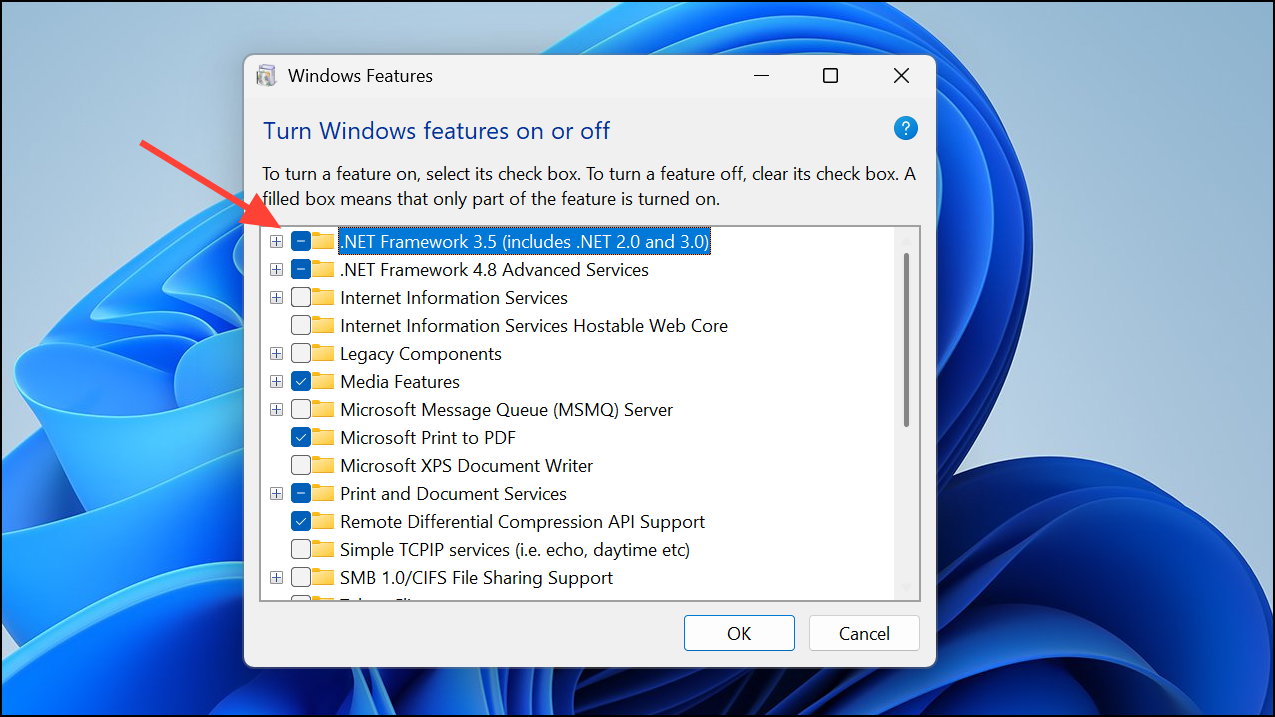Click the feature list vertical scrollbar
Screen dimensions: 1275x717
click(906, 340)
